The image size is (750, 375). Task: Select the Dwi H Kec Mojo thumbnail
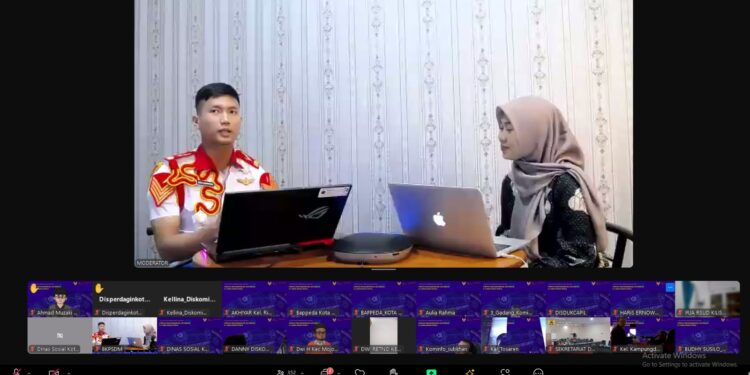[320, 335]
